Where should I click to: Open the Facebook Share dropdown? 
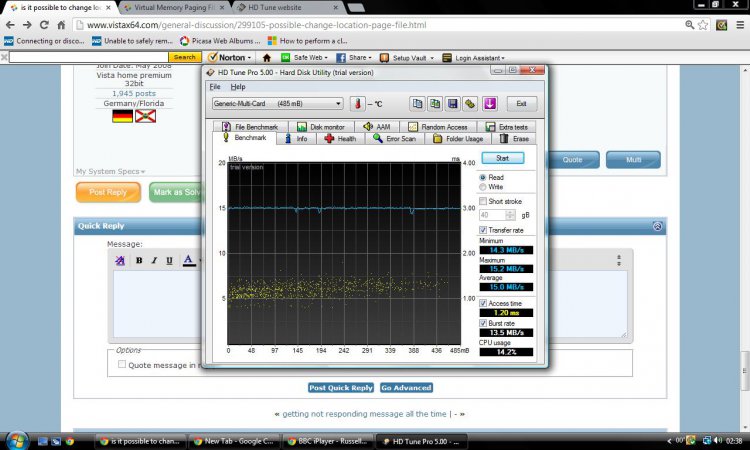pos(354,57)
